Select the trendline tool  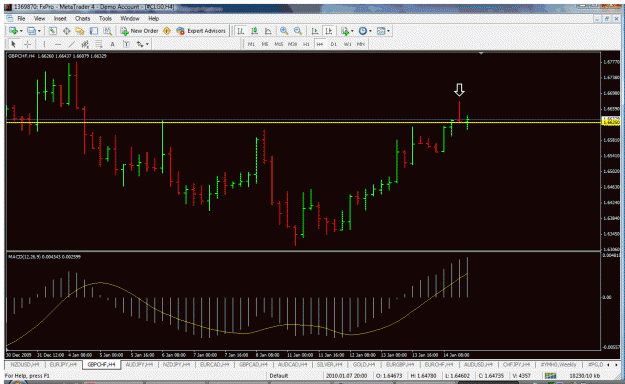[72, 44]
